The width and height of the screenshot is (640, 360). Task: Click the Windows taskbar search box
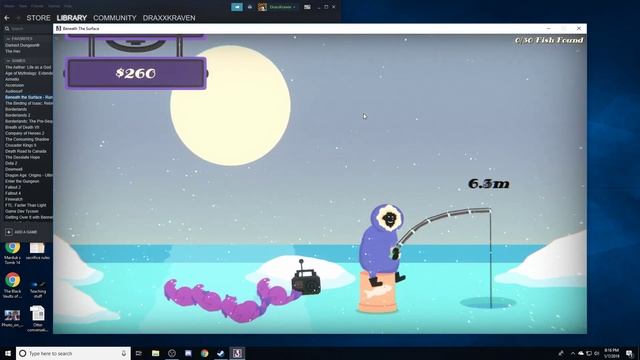(x=73, y=353)
